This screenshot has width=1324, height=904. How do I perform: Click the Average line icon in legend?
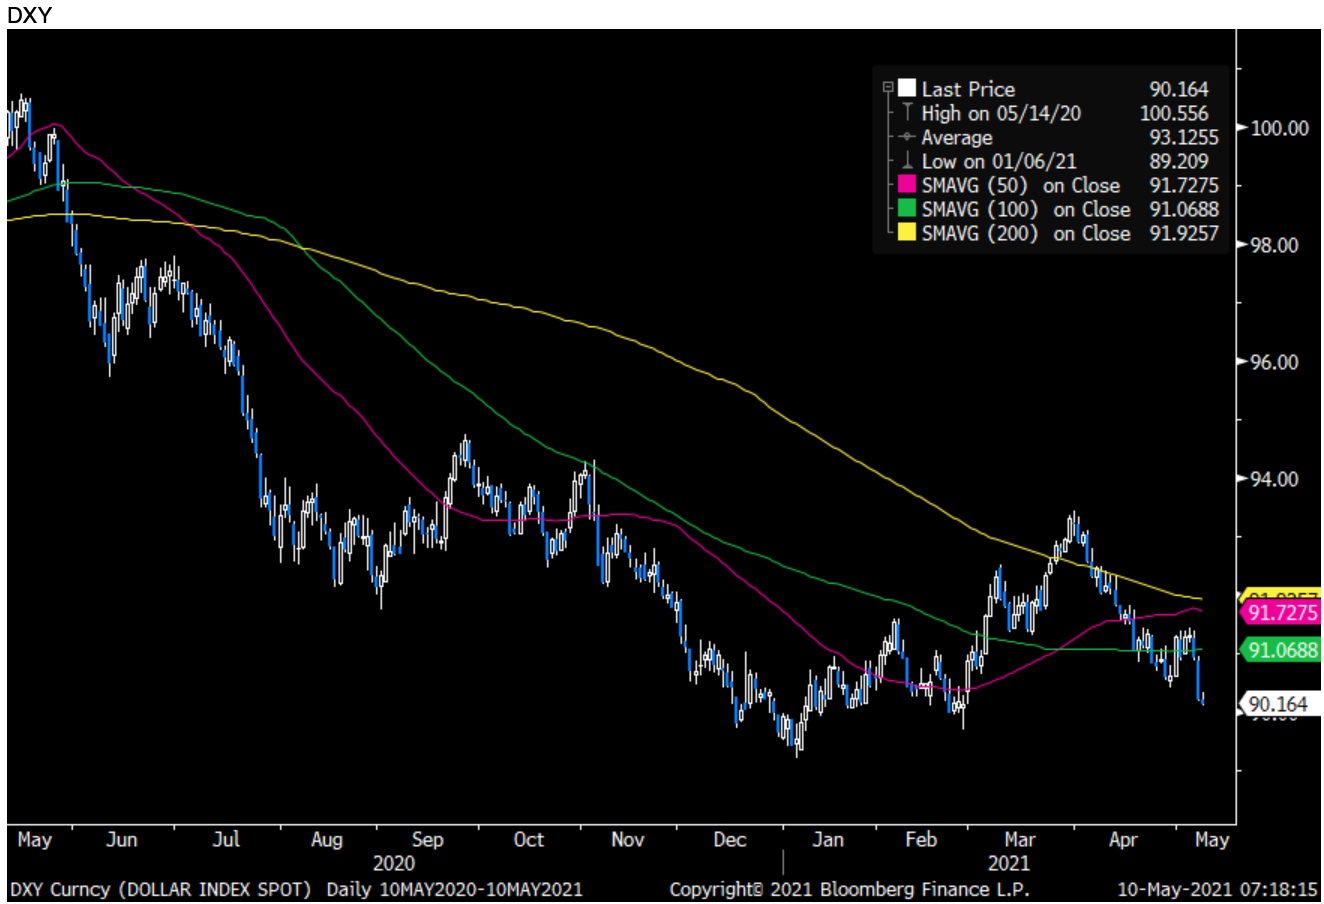point(907,137)
